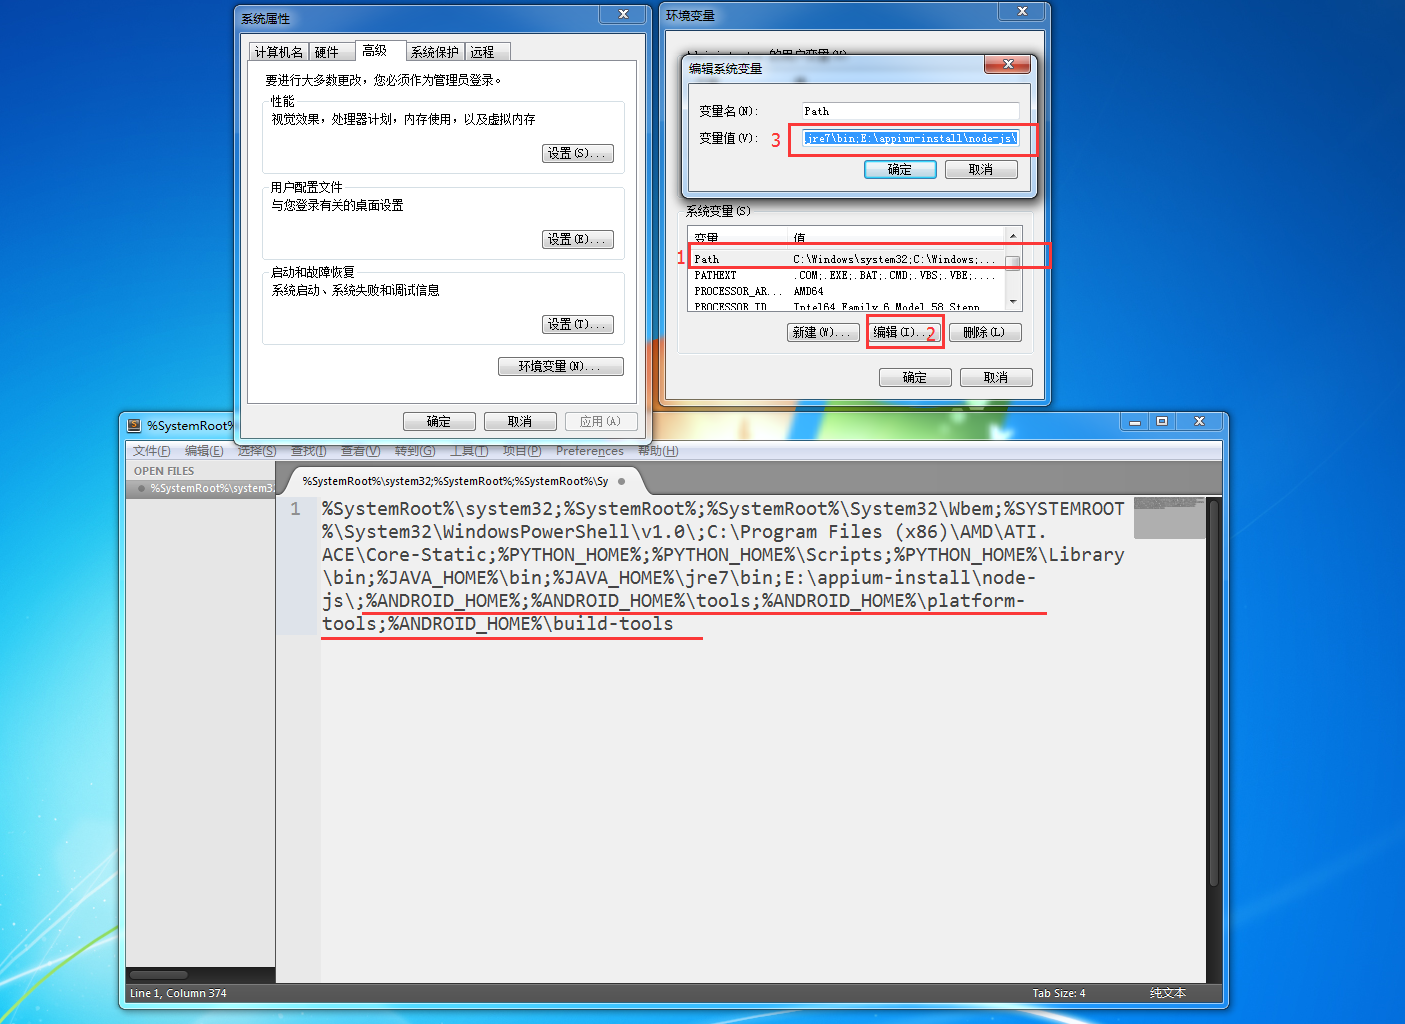The width and height of the screenshot is (1405, 1024).
Task: Open the 转到(G) menu in Sublime
Action: click(x=415, y=451)
